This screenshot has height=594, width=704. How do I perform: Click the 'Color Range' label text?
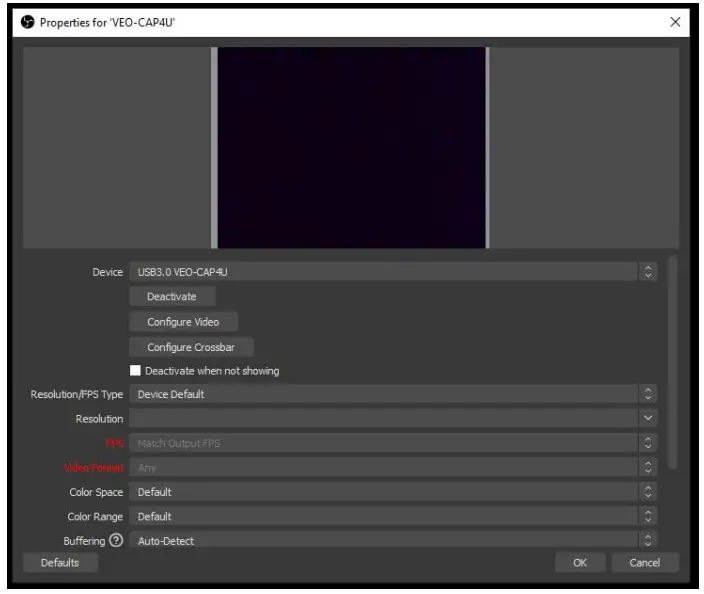pyautogui.click(x=95, y=516)
